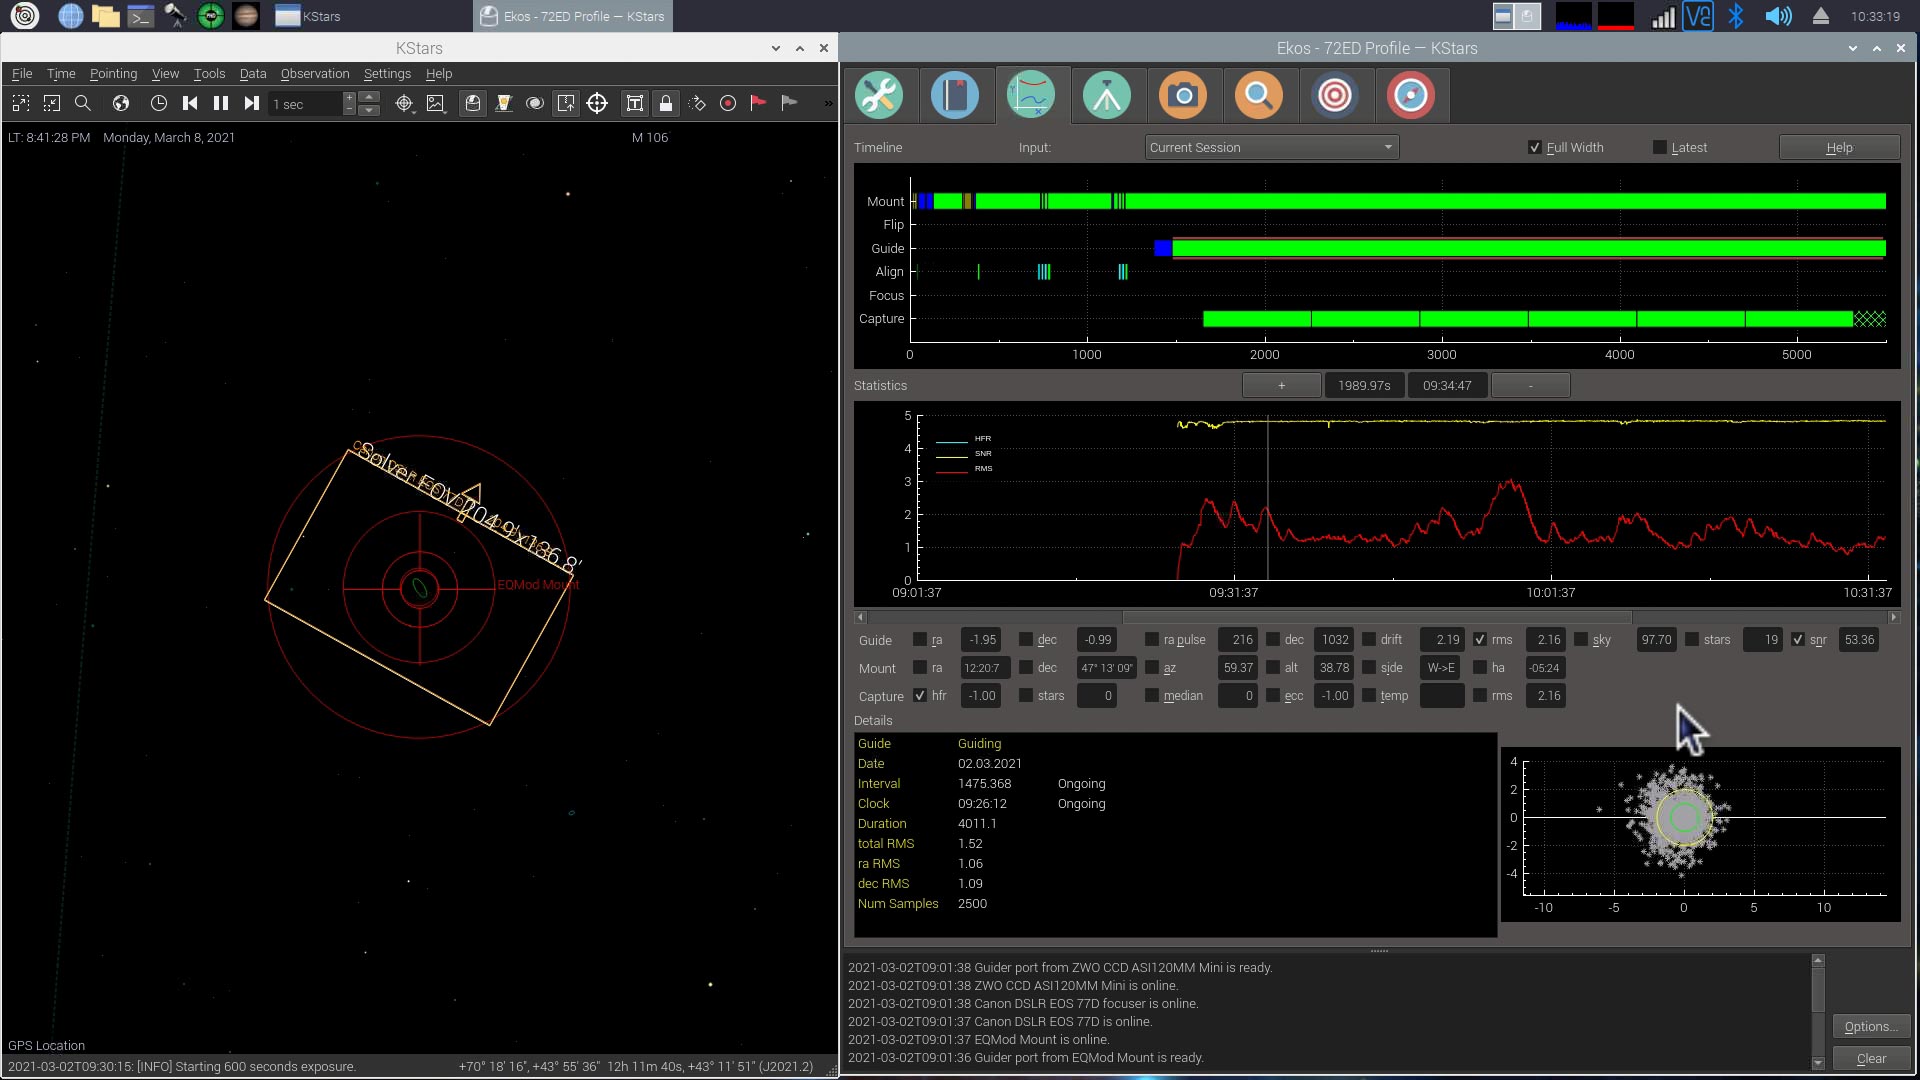Toggle the Capture hfr checkbox

(x=920, y=696)
